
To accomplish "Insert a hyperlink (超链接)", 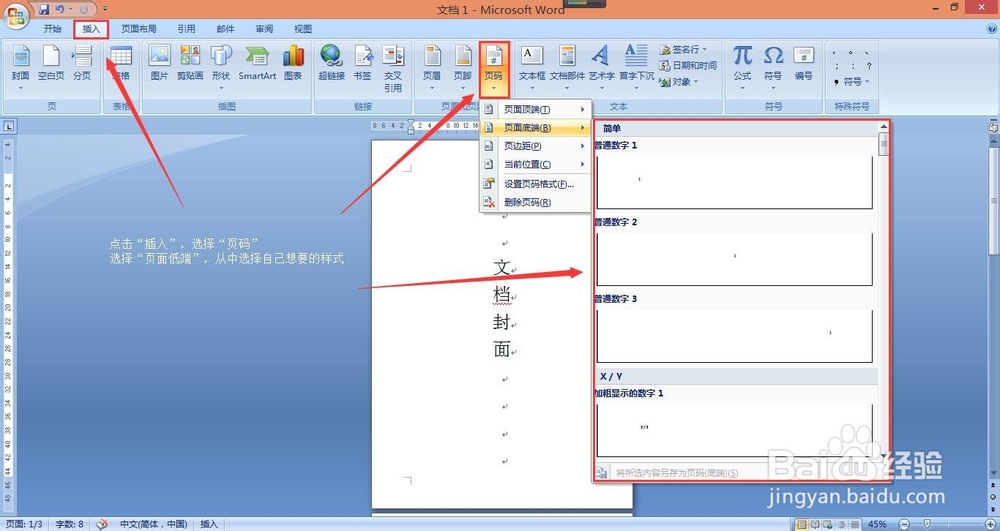I will pos(332,64).
